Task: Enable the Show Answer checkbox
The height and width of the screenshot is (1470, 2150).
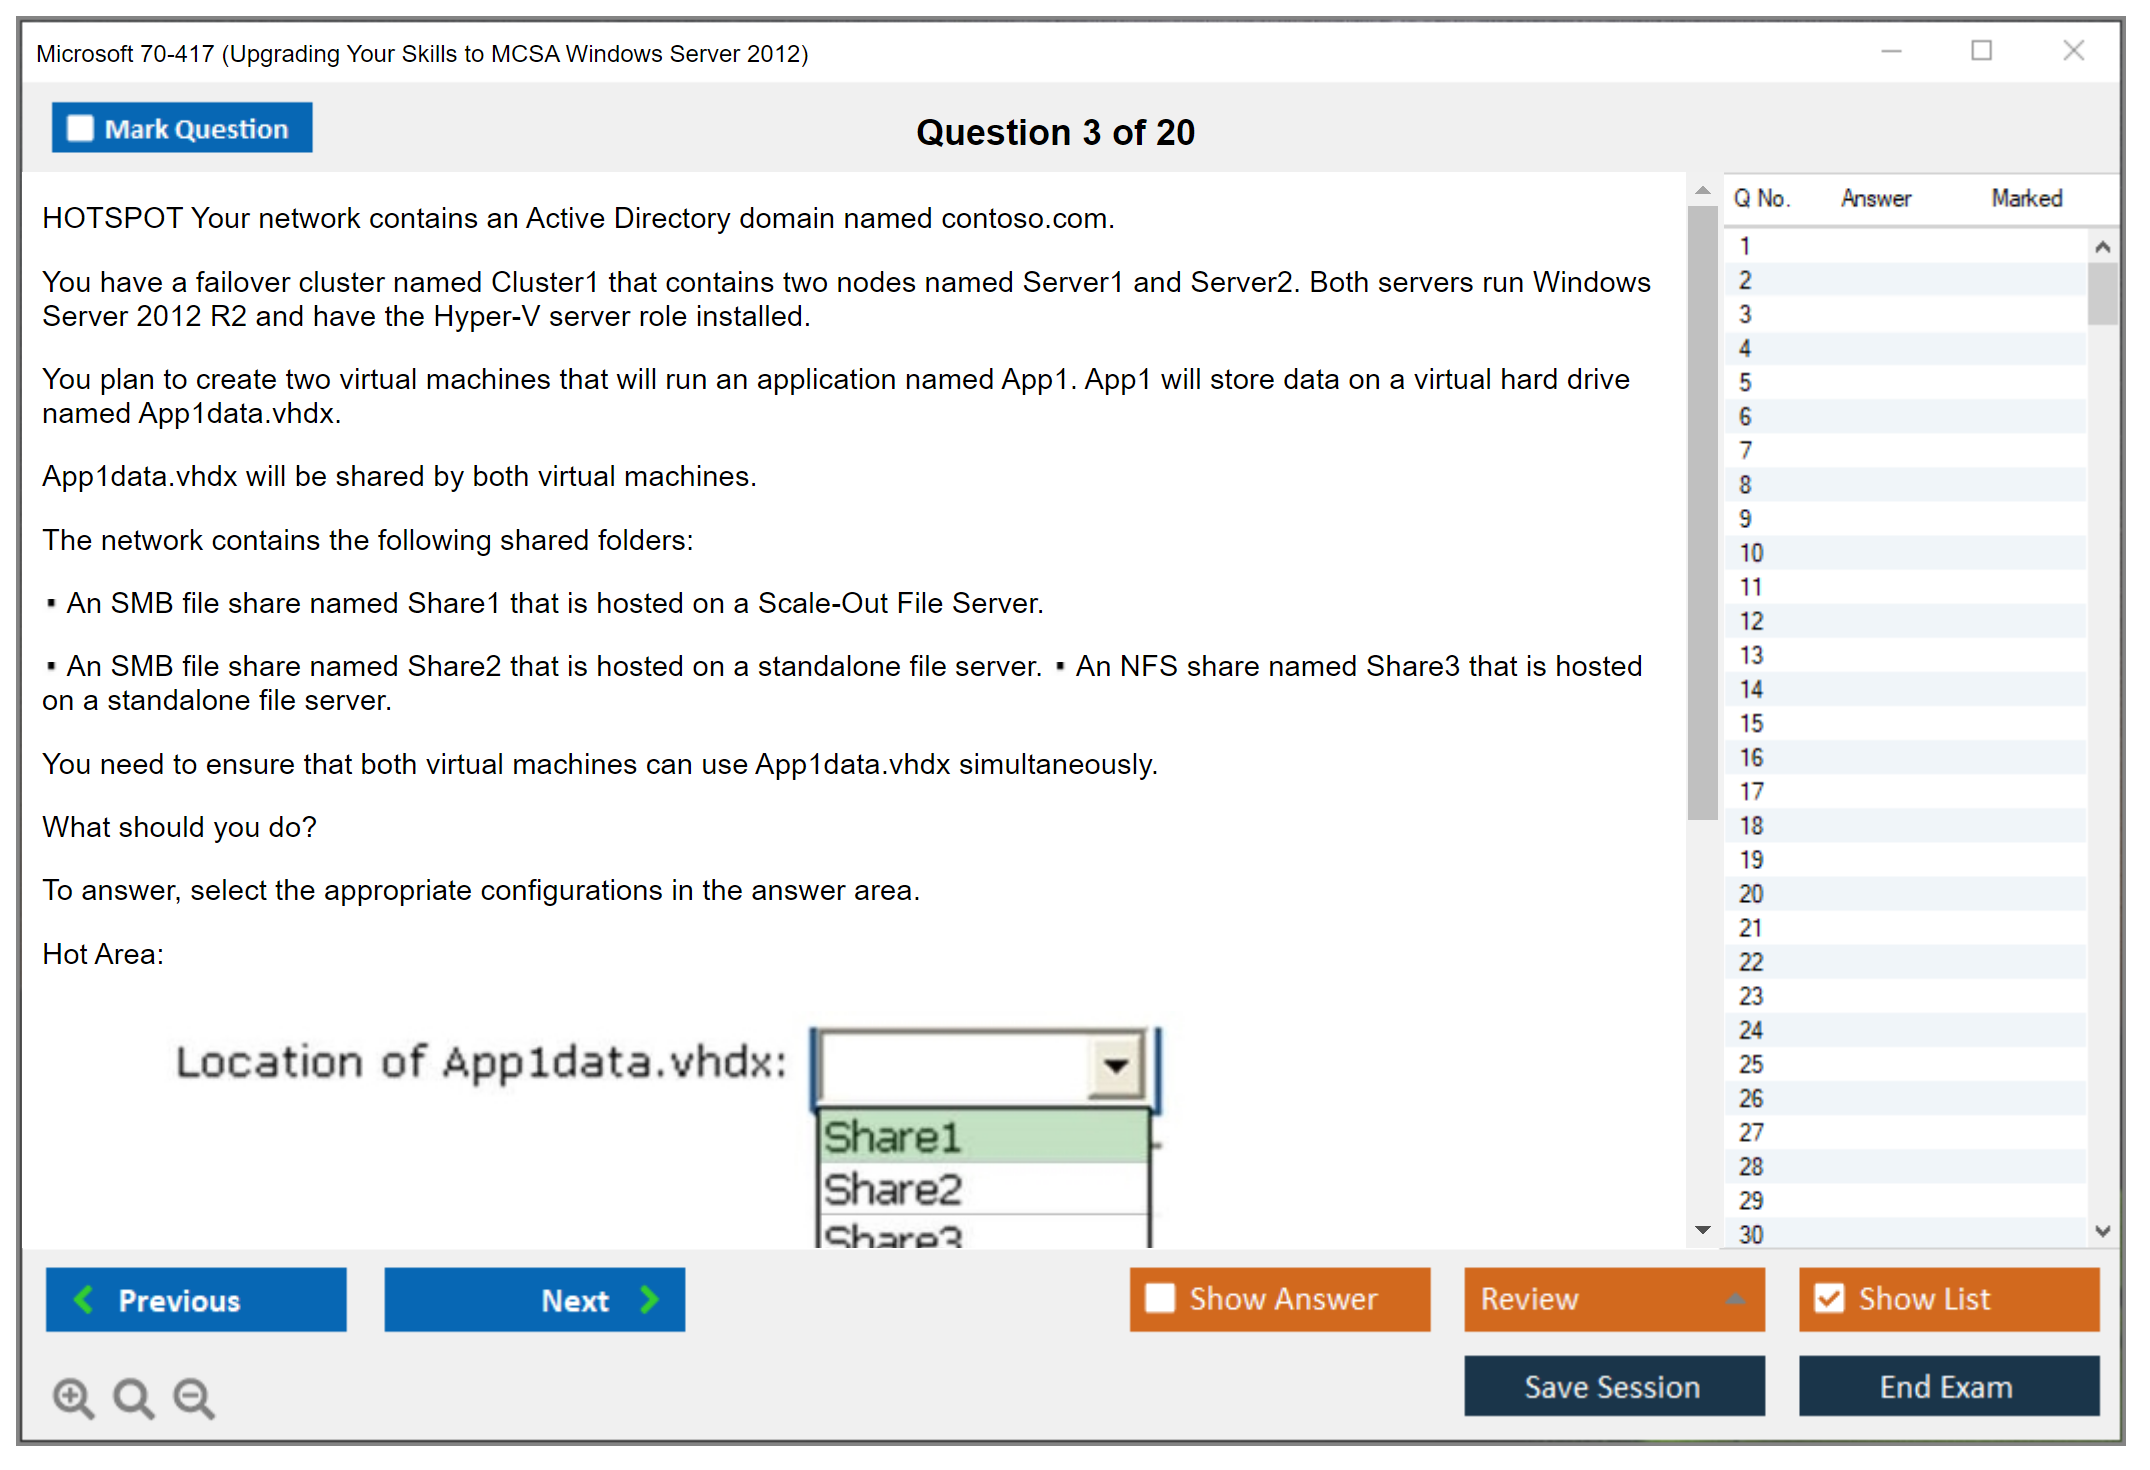Action: click(x=1160, y=1298)
